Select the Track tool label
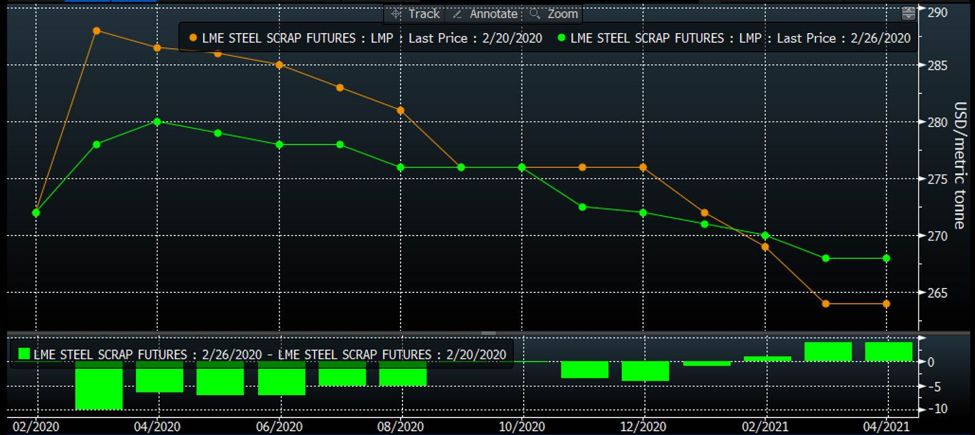This screenshot has height=435, width=975. [424, 14]
